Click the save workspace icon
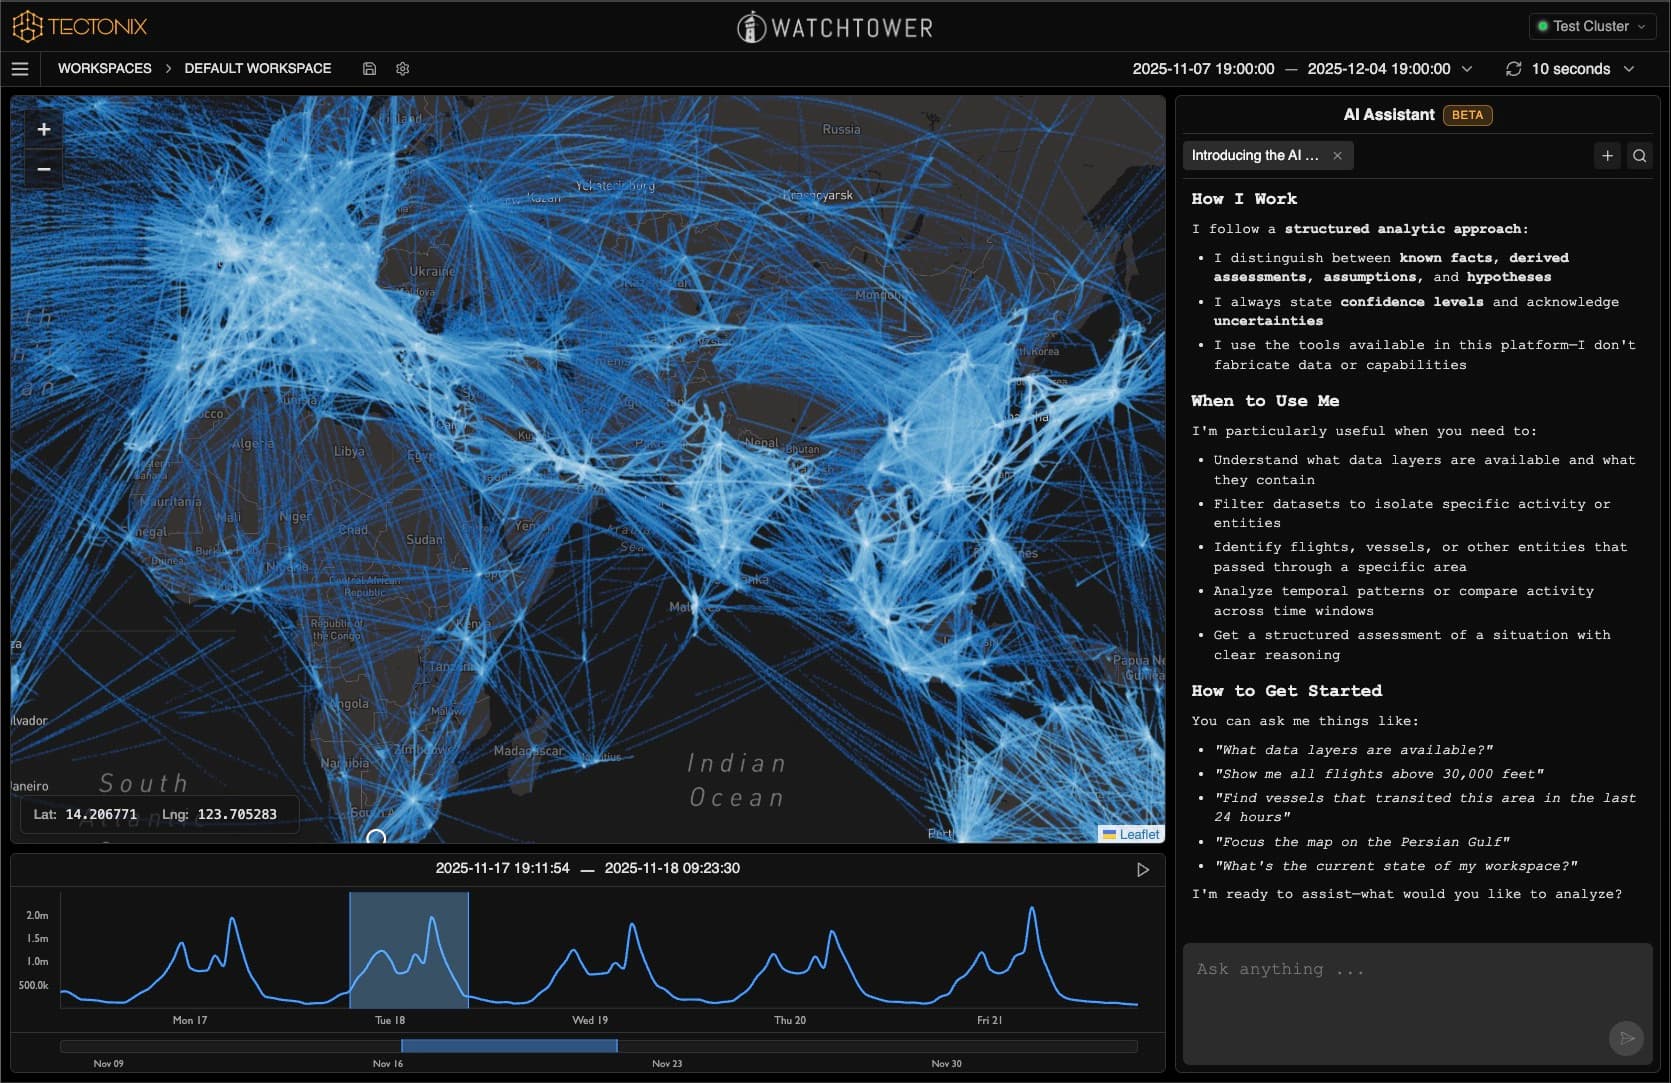 (x=369, y=69)
